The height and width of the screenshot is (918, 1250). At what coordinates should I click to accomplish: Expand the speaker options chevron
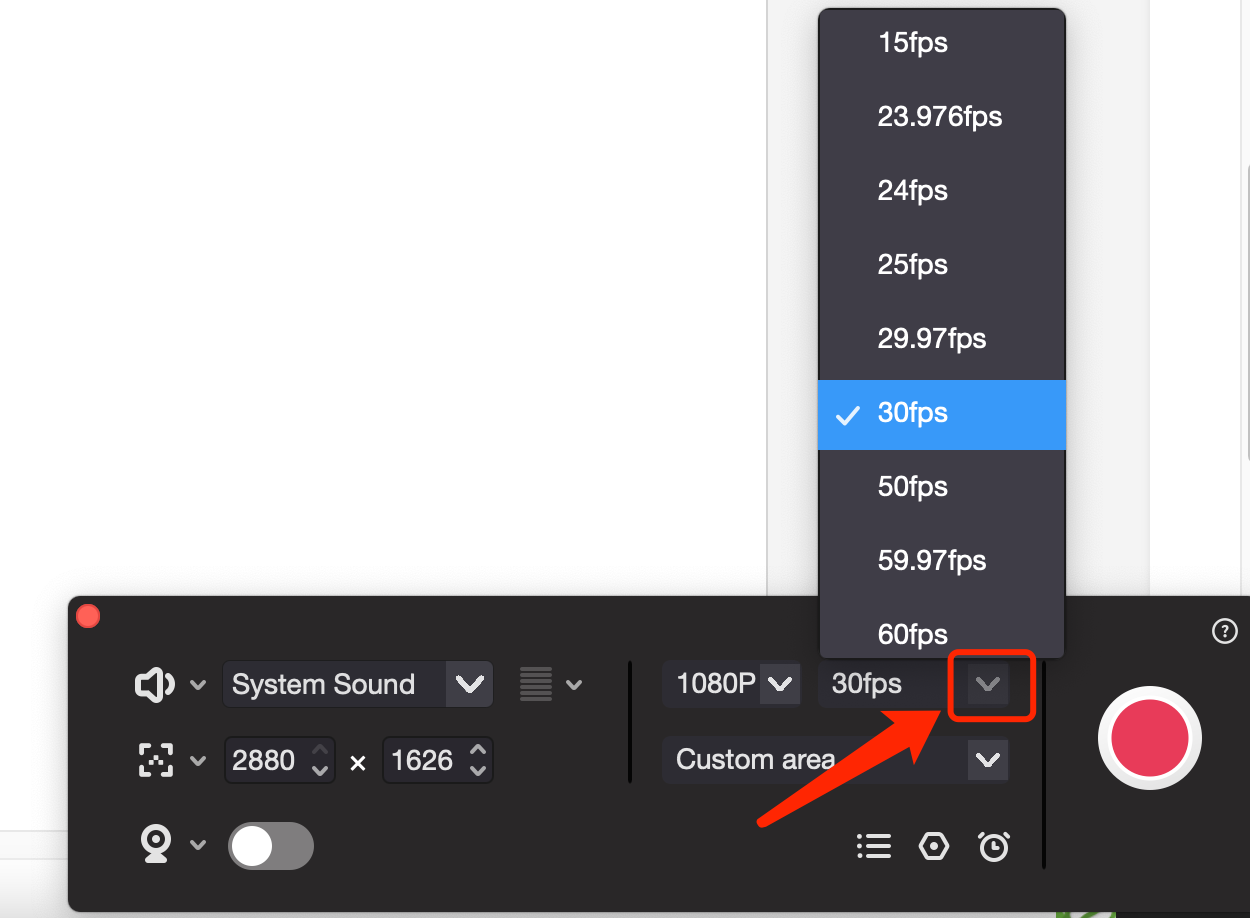[x=198, y=685]
